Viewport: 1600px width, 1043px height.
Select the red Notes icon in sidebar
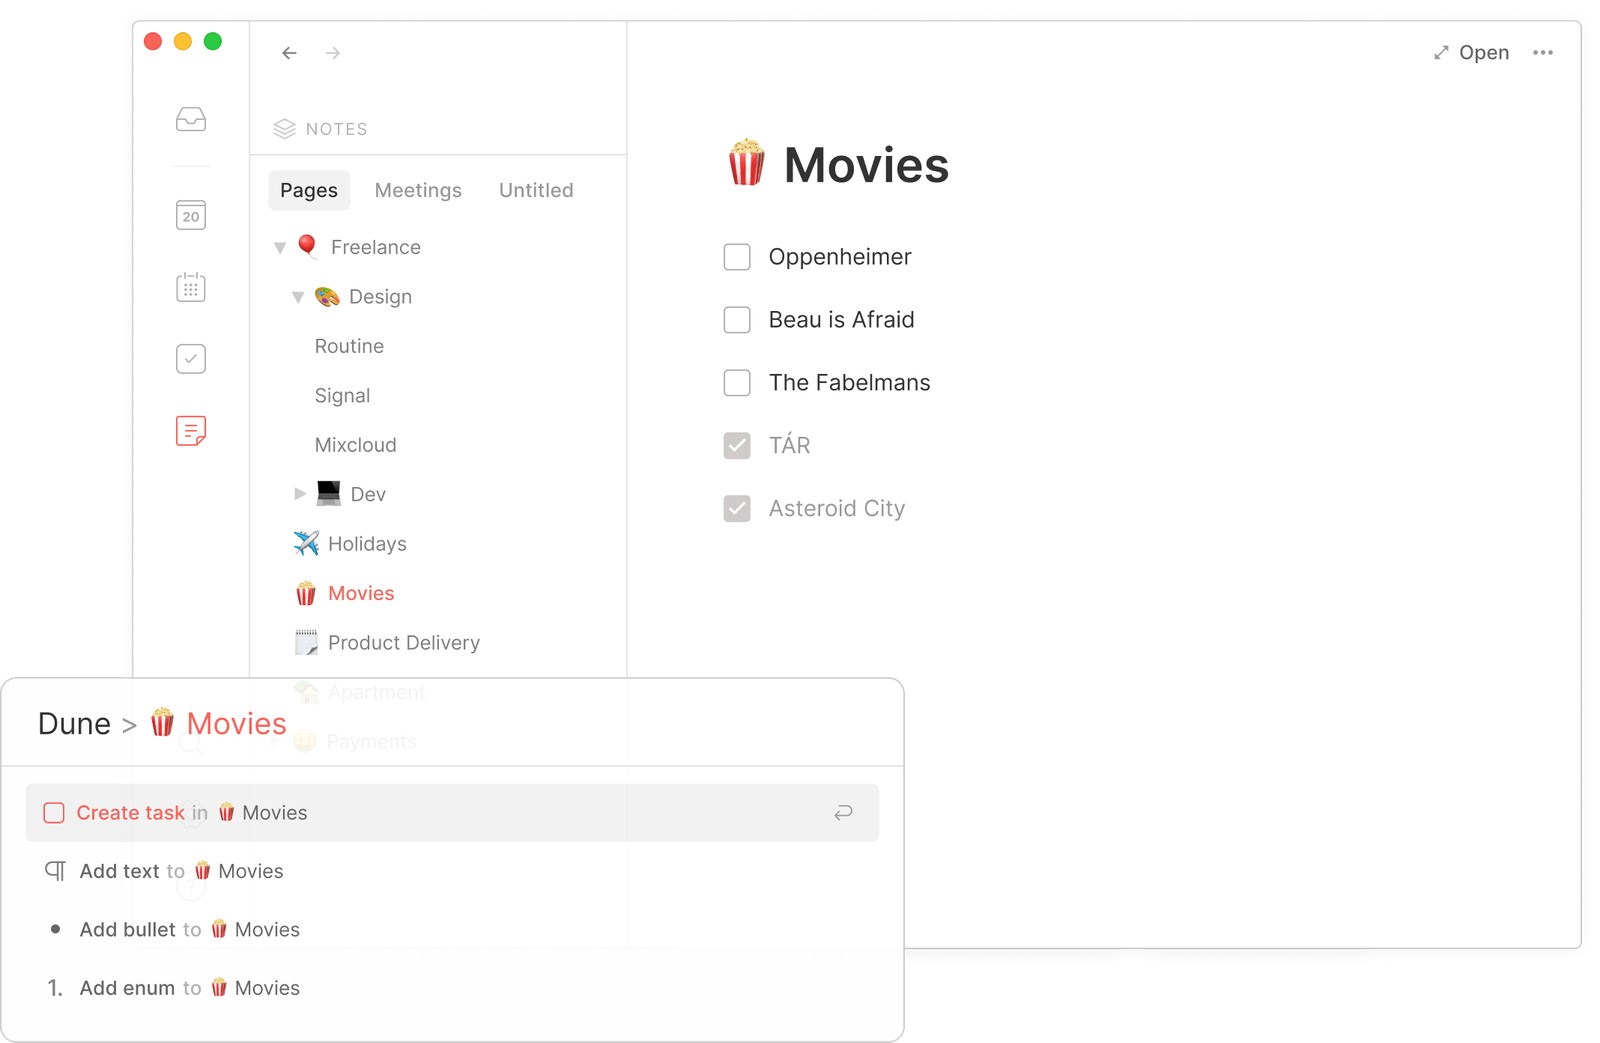pos(190,430)
